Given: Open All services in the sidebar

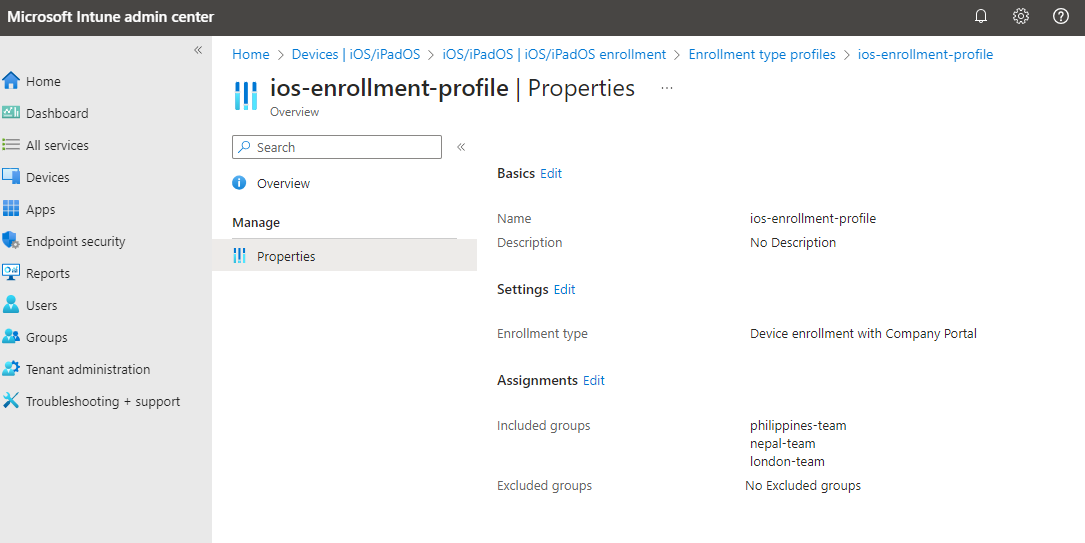Looking at the screenshot, I should [x=57, y=145].
